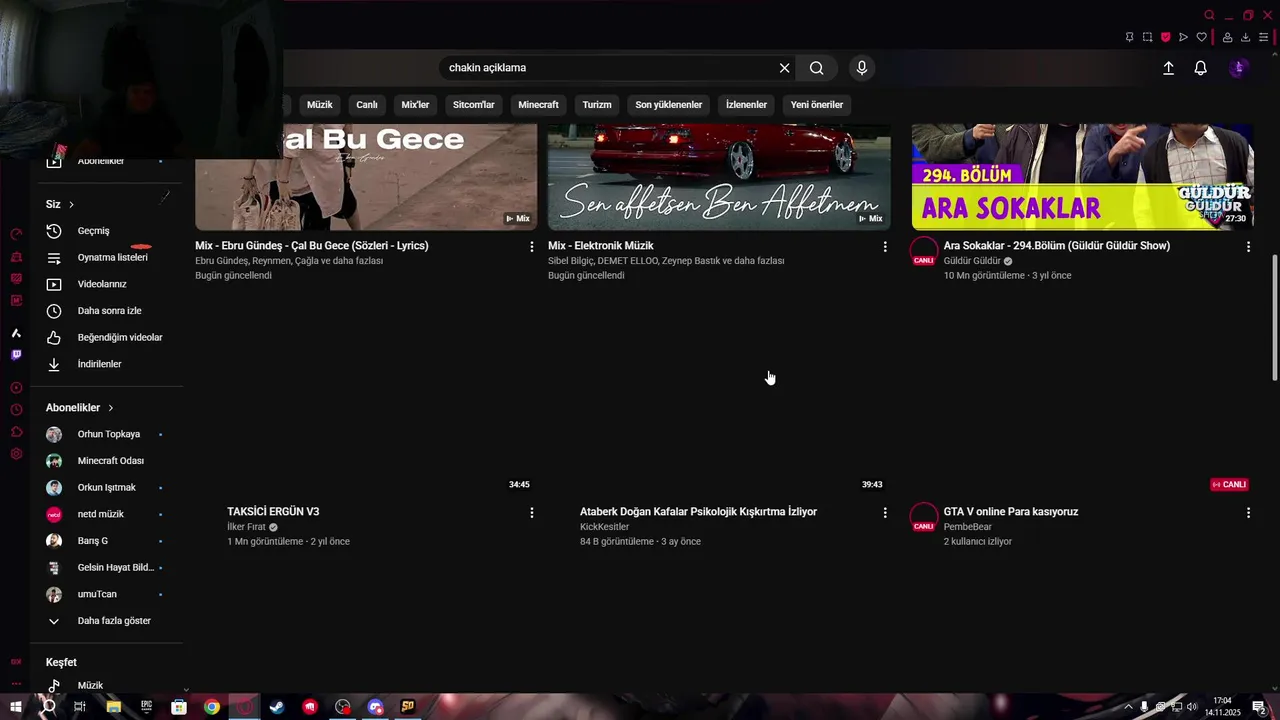Image resolution: width=1280 pixels, height=720 pixels.
Task: Open options menu for Ara Sokaklar video
Action: pyautogui.click(x=1248, y=246)
